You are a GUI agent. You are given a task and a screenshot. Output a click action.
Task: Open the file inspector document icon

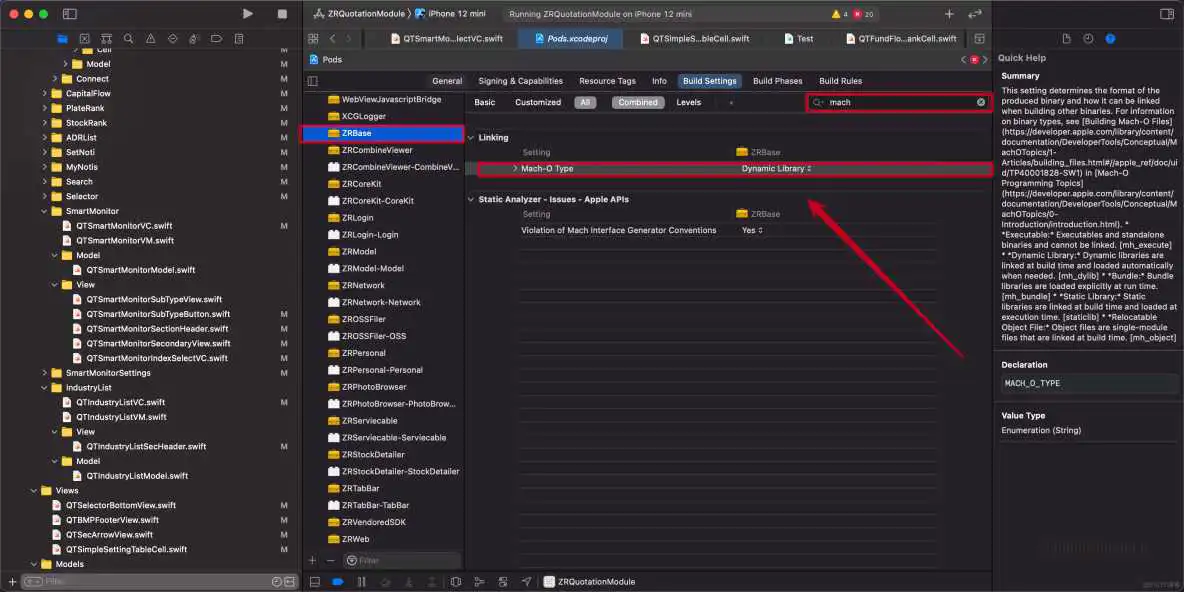(1066, 39)
